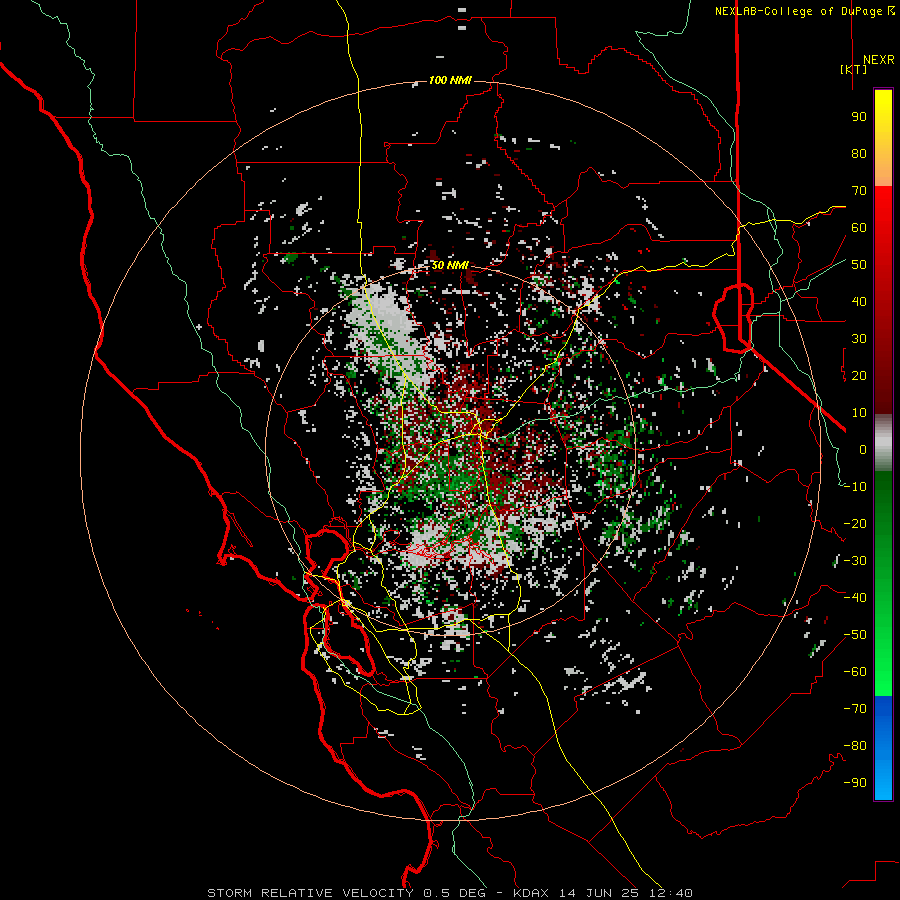Click the -60 value on the velocity scale

855,672
